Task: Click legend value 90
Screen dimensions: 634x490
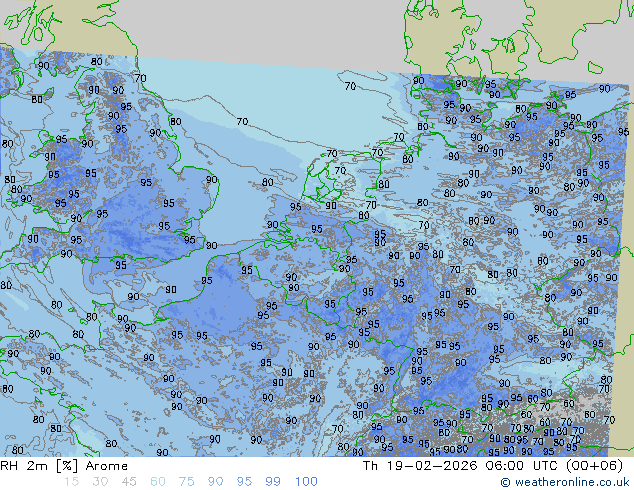Action: tap(215, 482)
